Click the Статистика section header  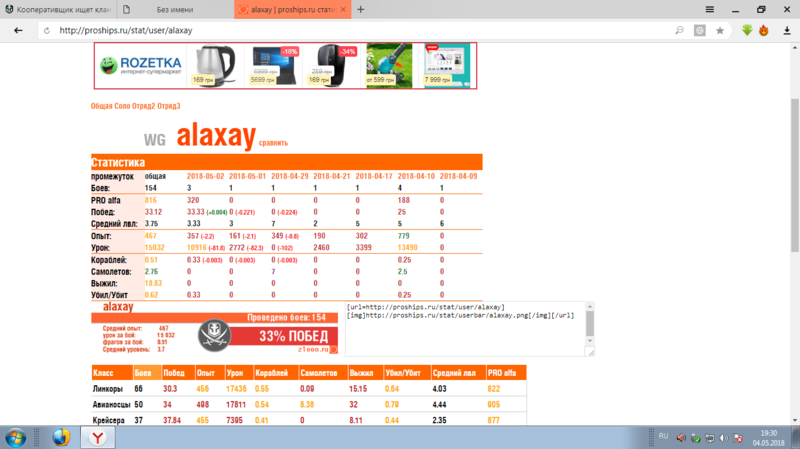[x=287, y=162]
